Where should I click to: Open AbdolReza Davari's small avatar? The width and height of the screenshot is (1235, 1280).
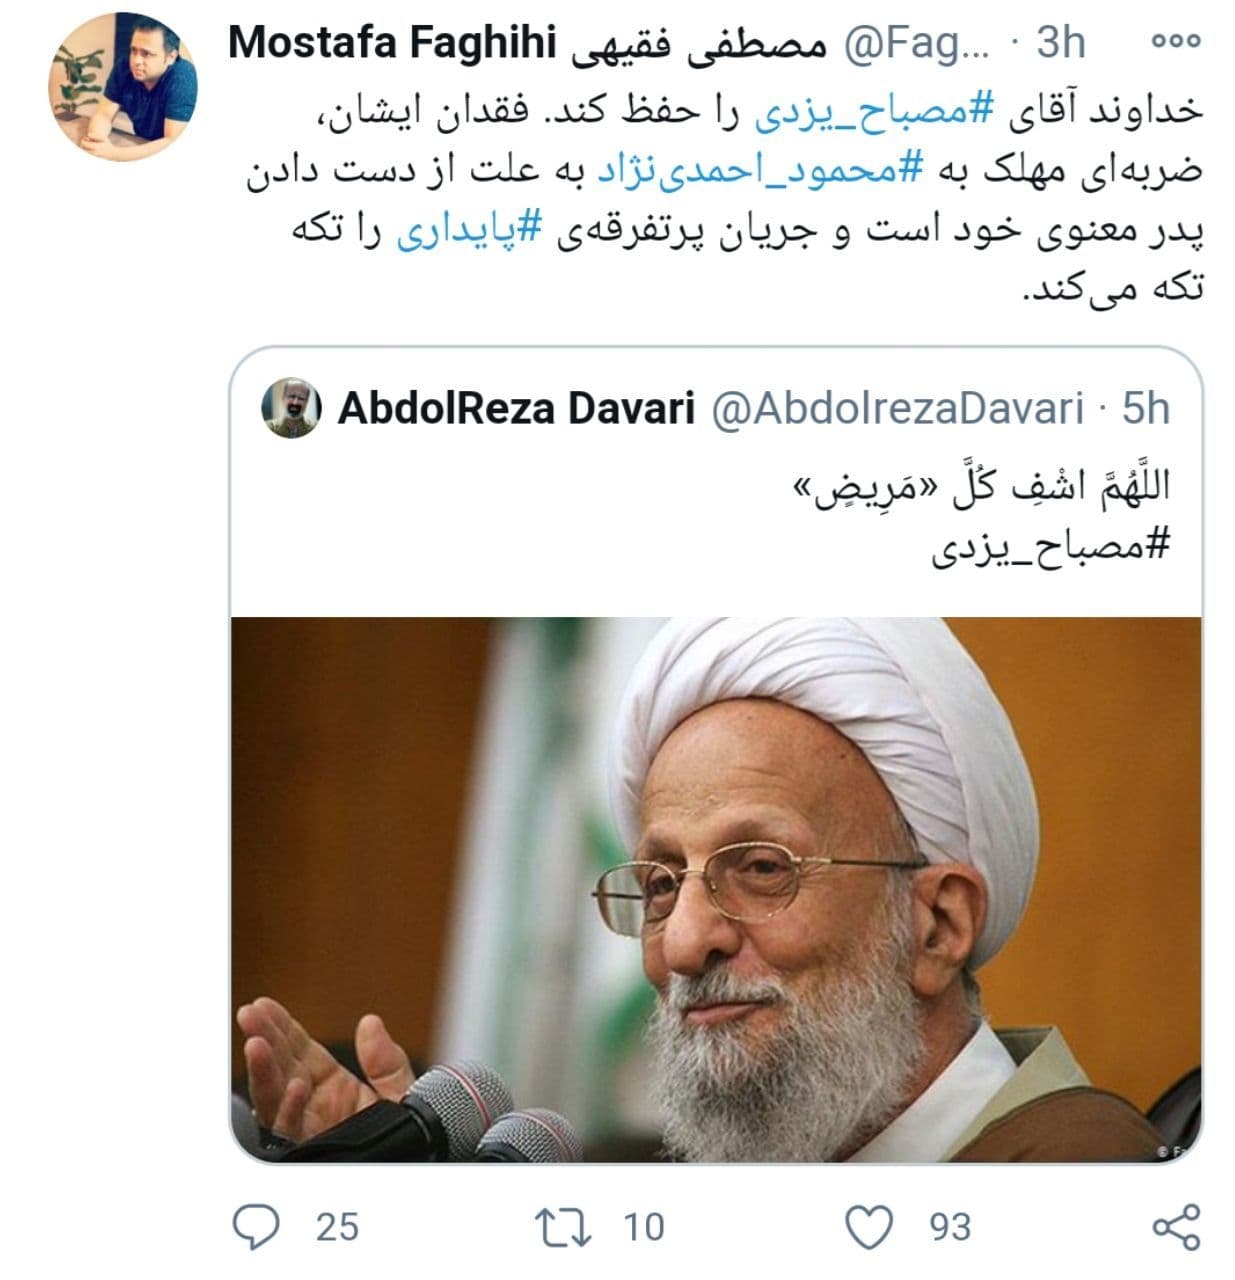coord(291,408)
